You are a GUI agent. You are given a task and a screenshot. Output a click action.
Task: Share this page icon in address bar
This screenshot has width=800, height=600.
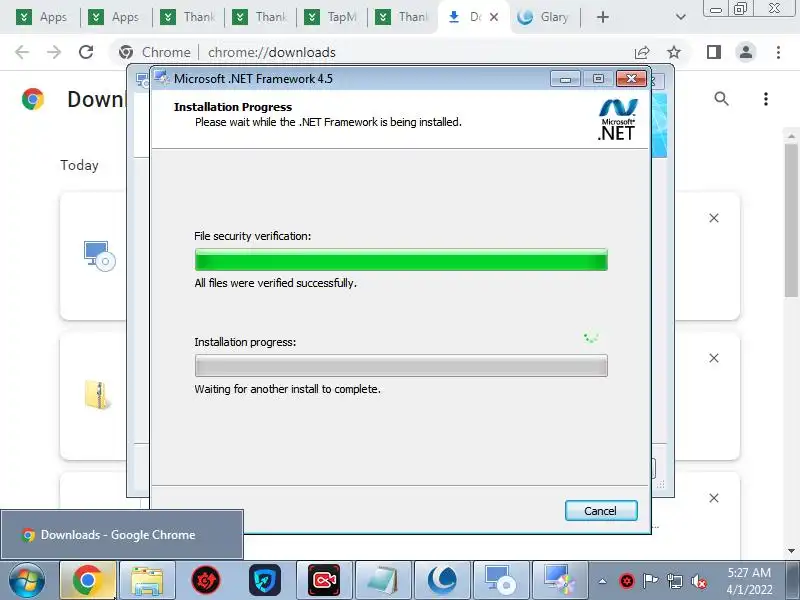click(x=642, y=52)
